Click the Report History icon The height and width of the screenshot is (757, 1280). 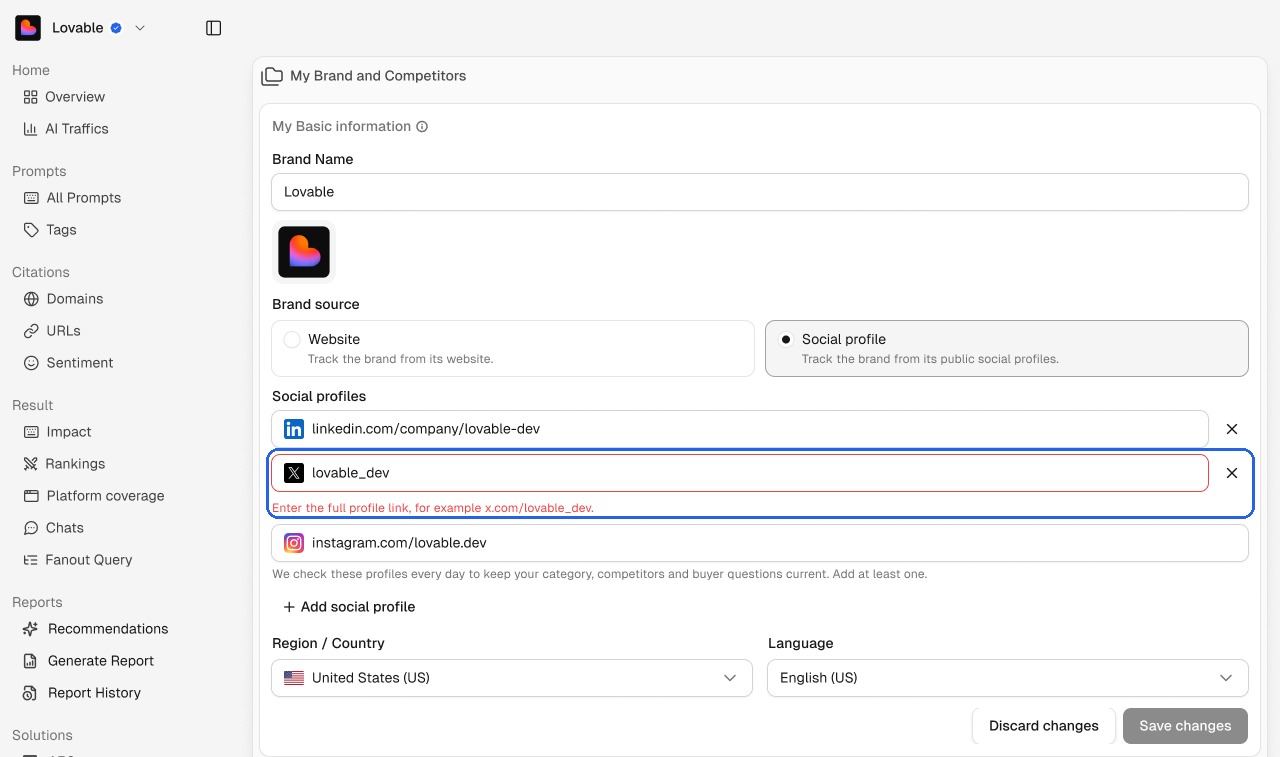[31, 693]
